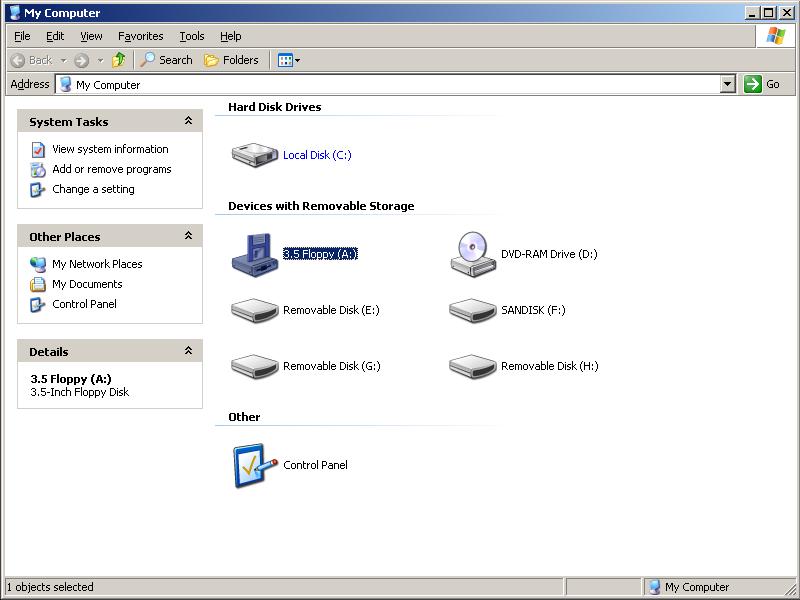Open the Views button menu
This screenshot has width=800, height=600.
tap(289, 60)
